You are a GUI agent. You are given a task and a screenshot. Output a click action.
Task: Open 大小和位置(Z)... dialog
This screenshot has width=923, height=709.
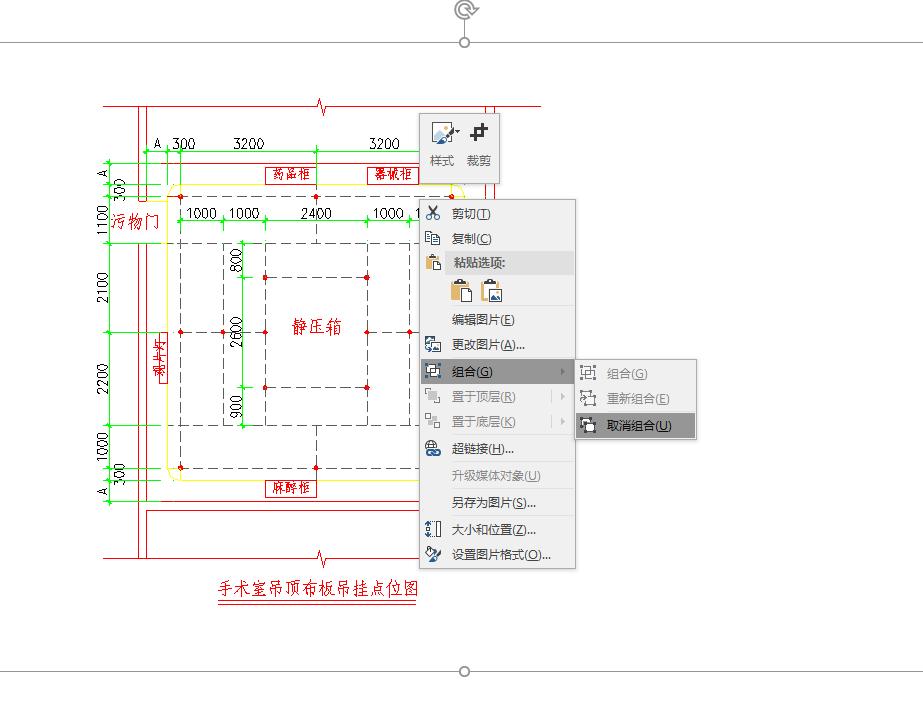click(x=494, y=529)
